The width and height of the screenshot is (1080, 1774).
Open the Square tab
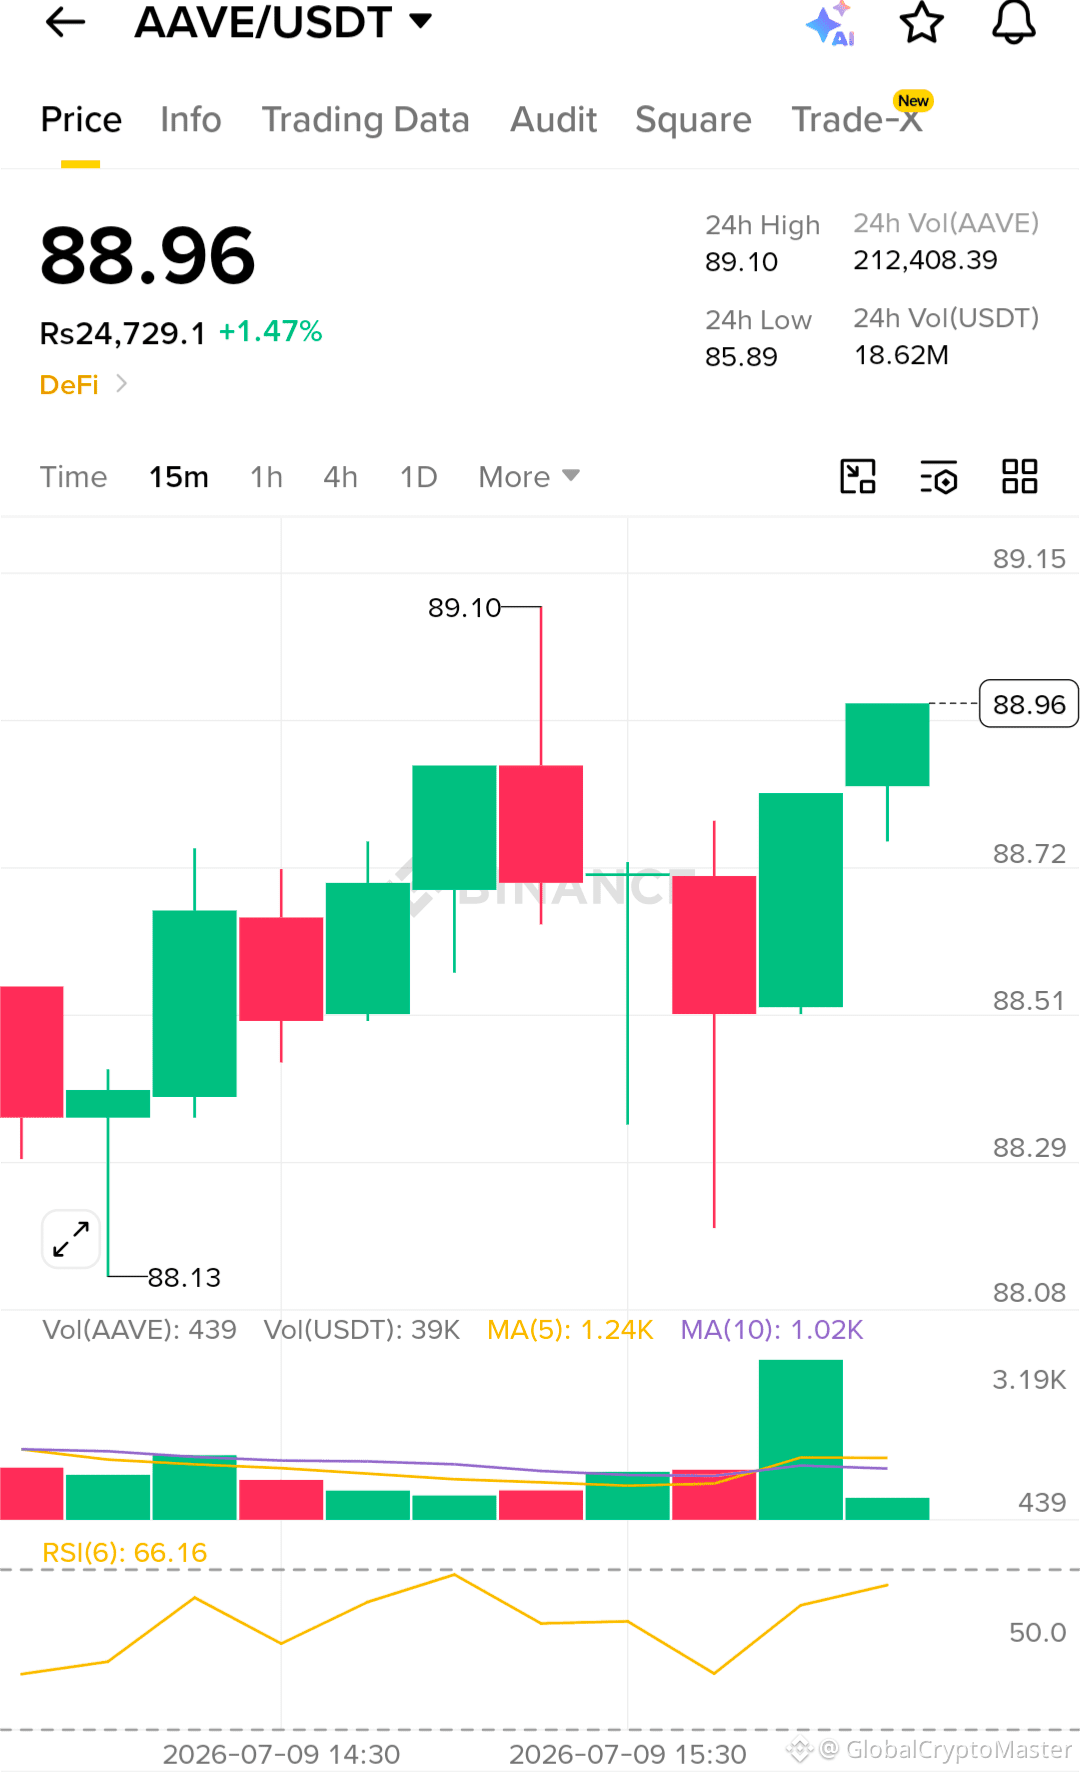tap(693, 120)
